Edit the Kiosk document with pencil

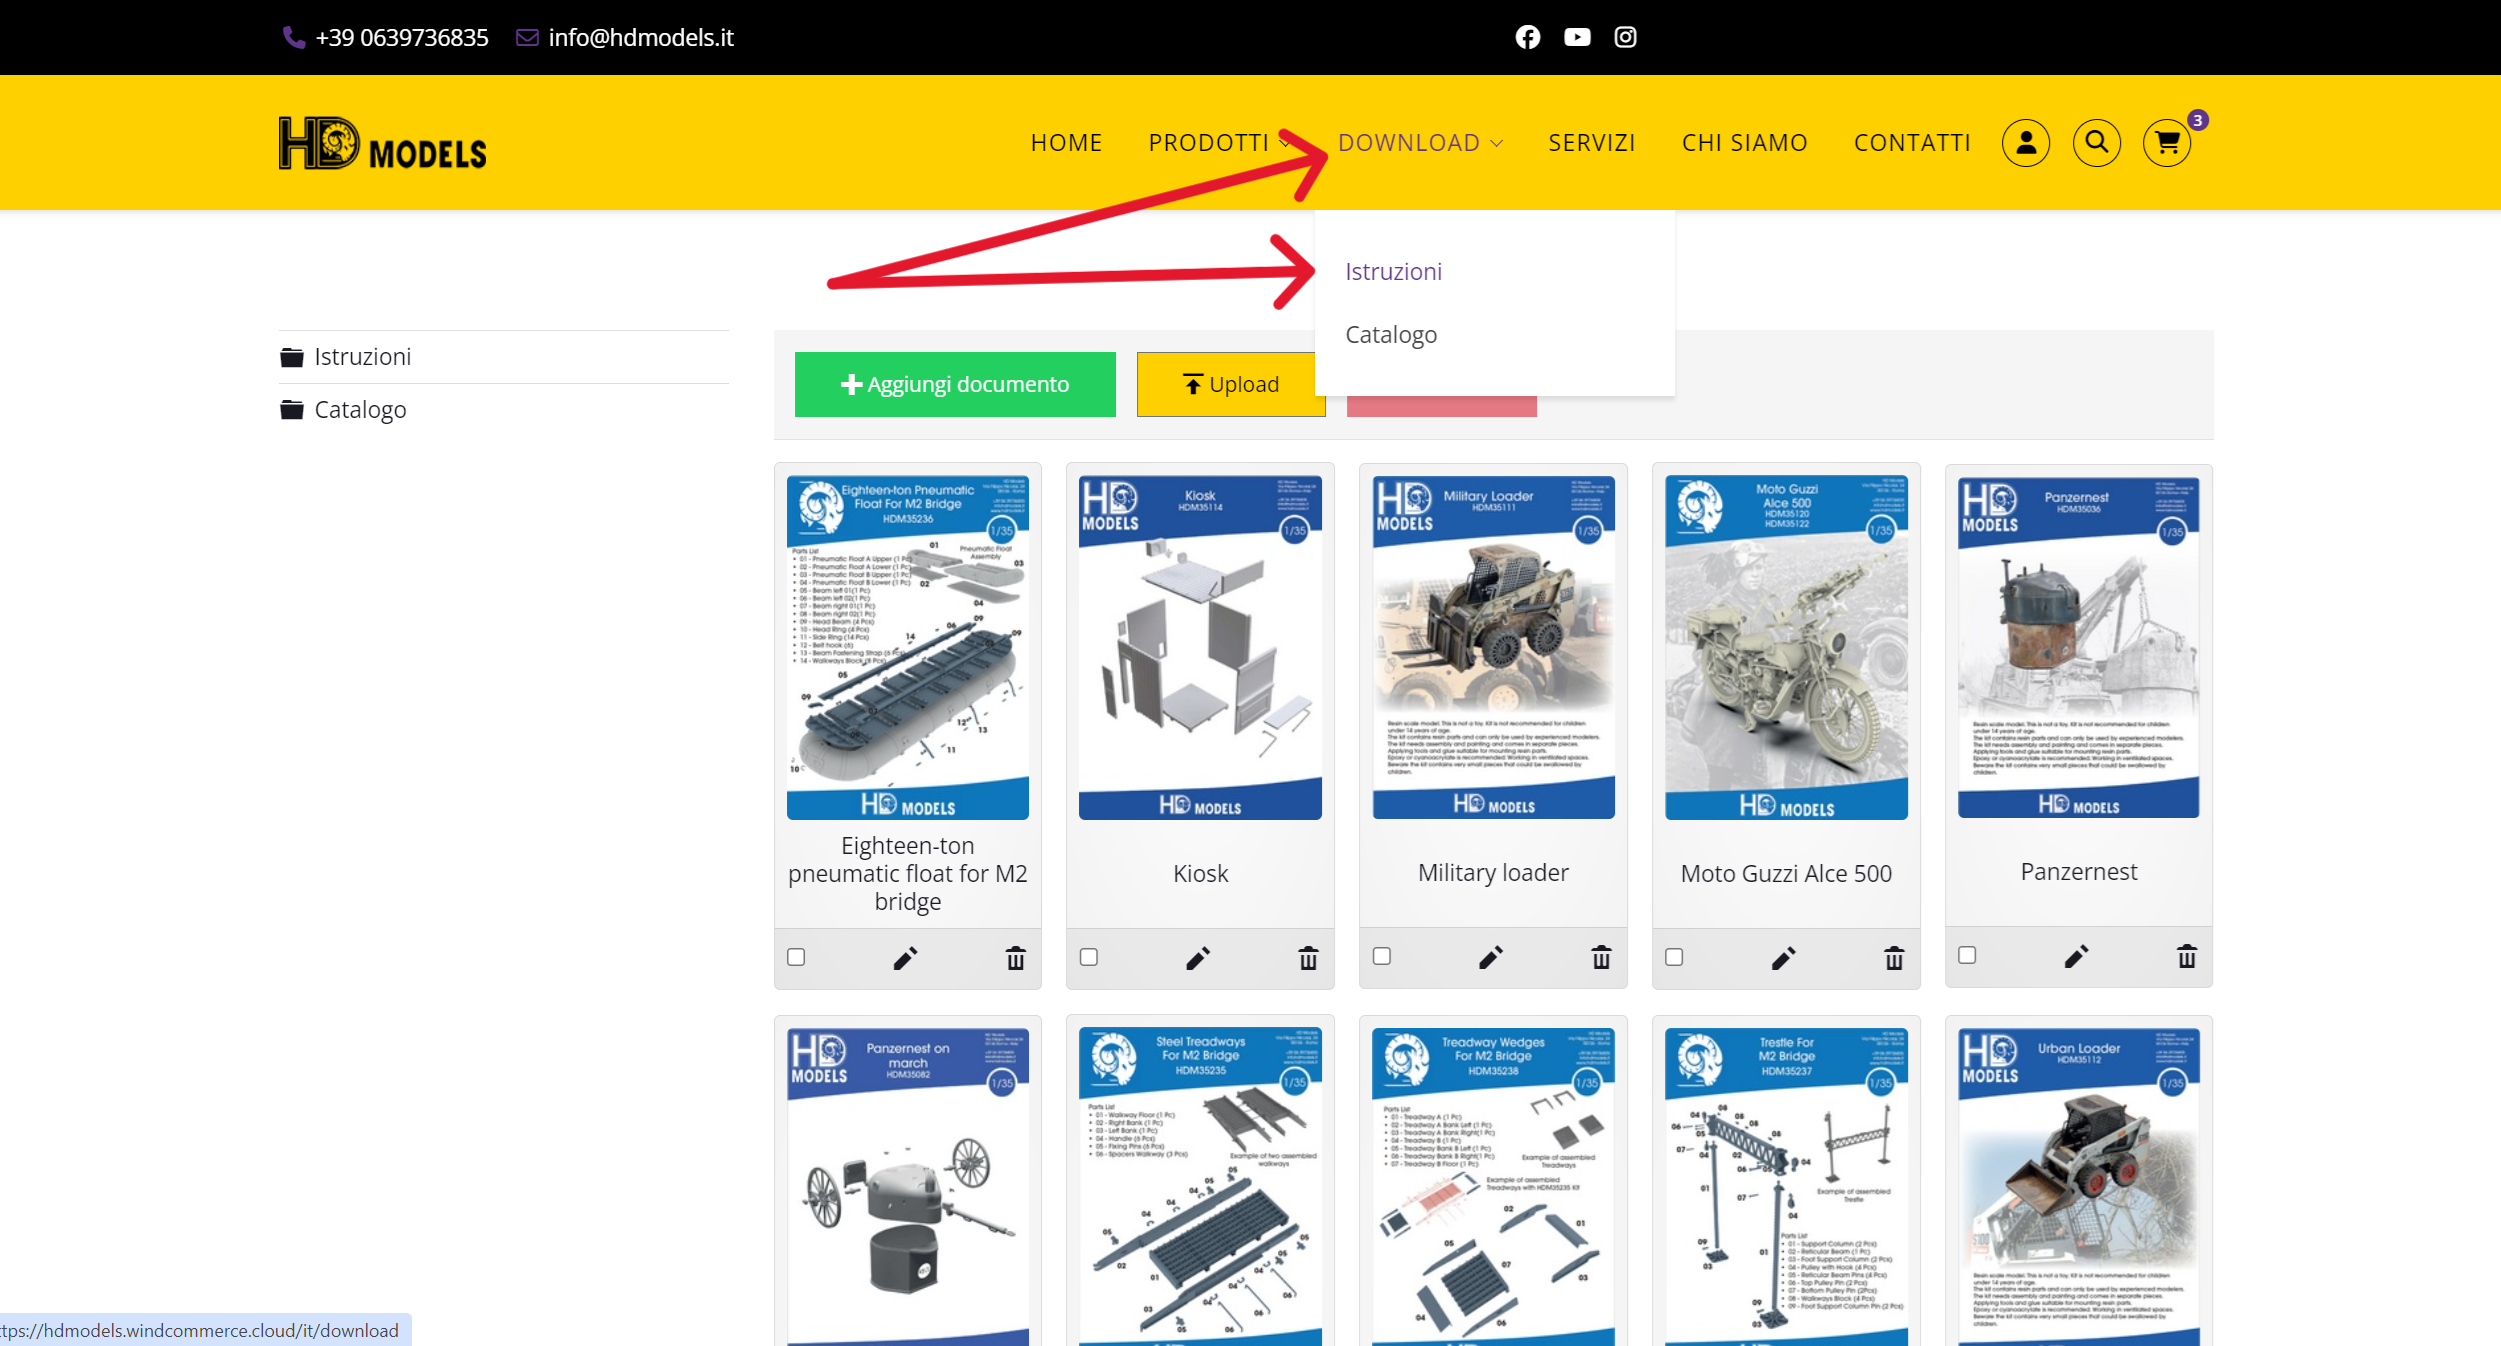[1198, 959]
